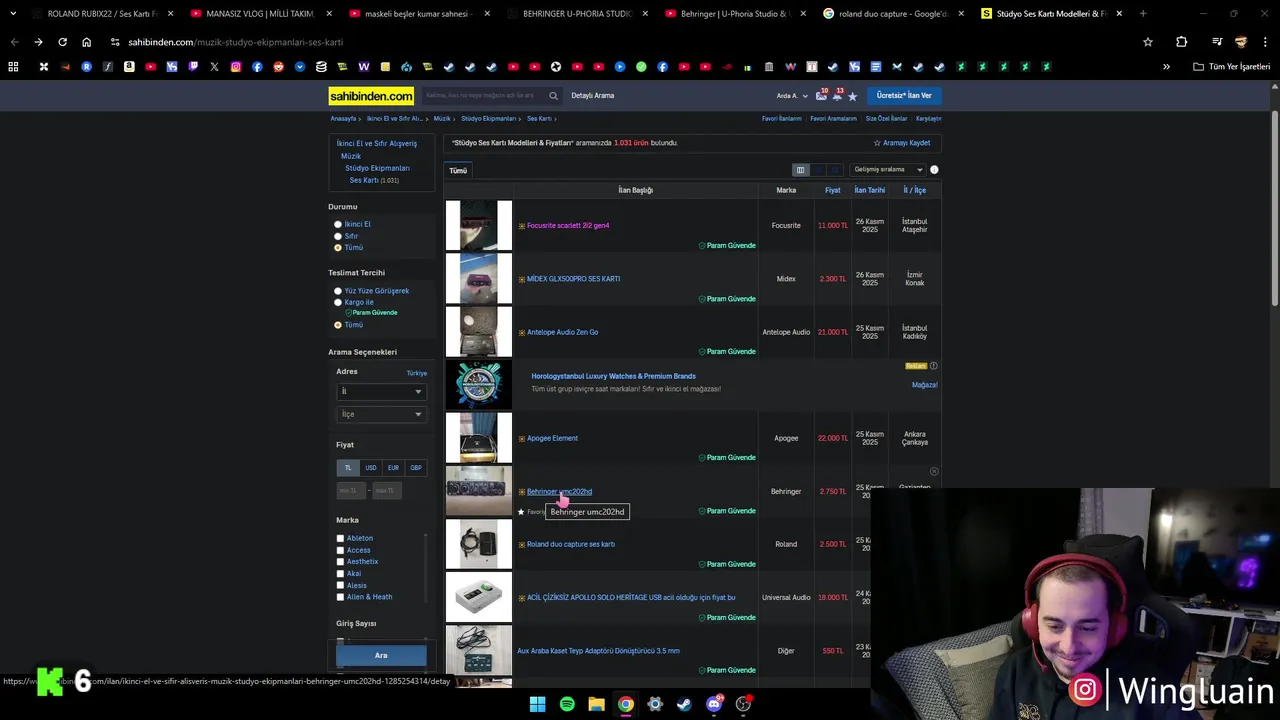Click Ücretsiz İlan Ver button
The height and width of the screenshot is (720, 1280).
point(904,96)
